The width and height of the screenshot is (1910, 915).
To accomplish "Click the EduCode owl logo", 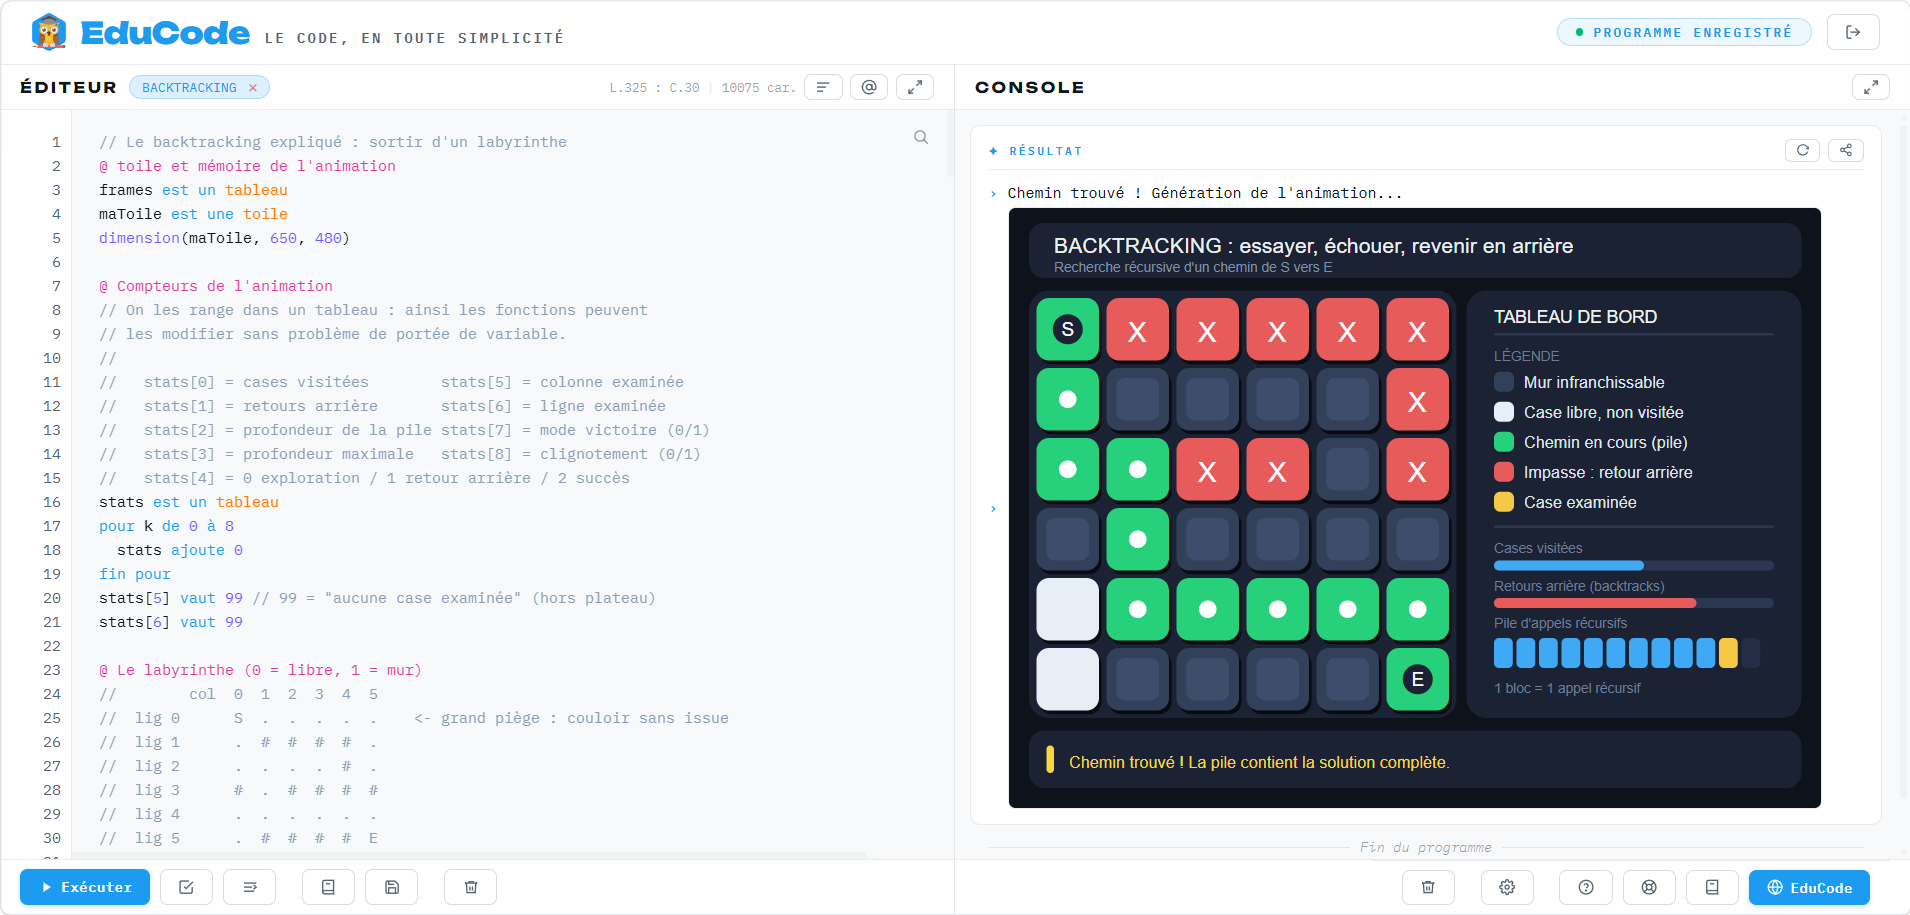I will pos(48,32).
